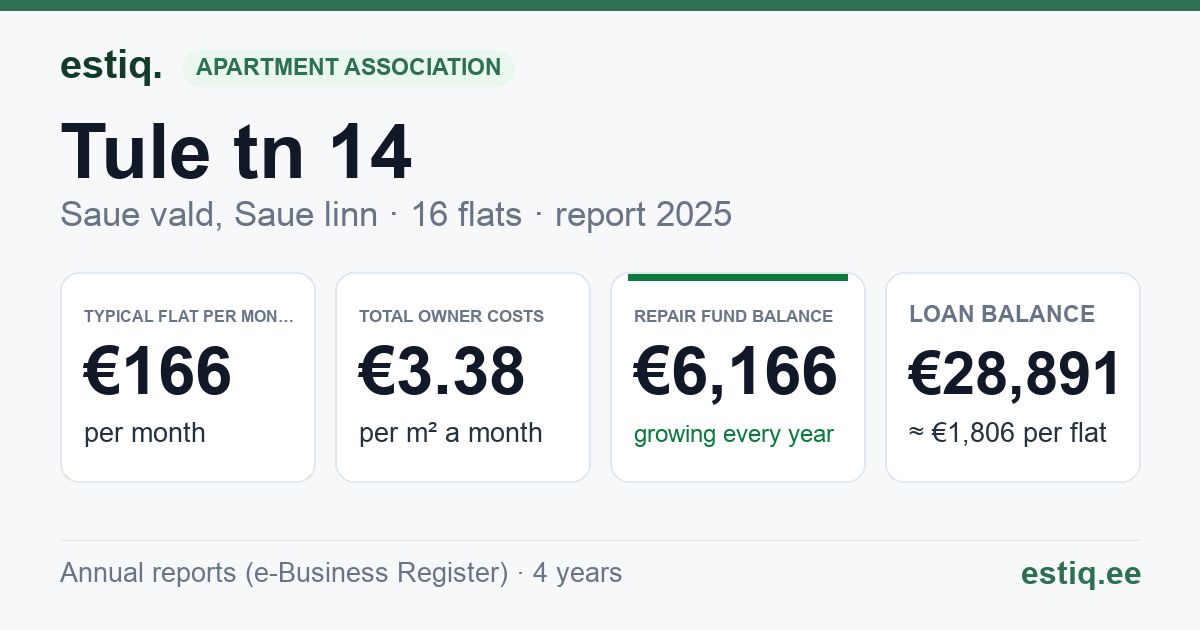
Task: Click the 'per month' caption under €166
Action: coord(145,433)
